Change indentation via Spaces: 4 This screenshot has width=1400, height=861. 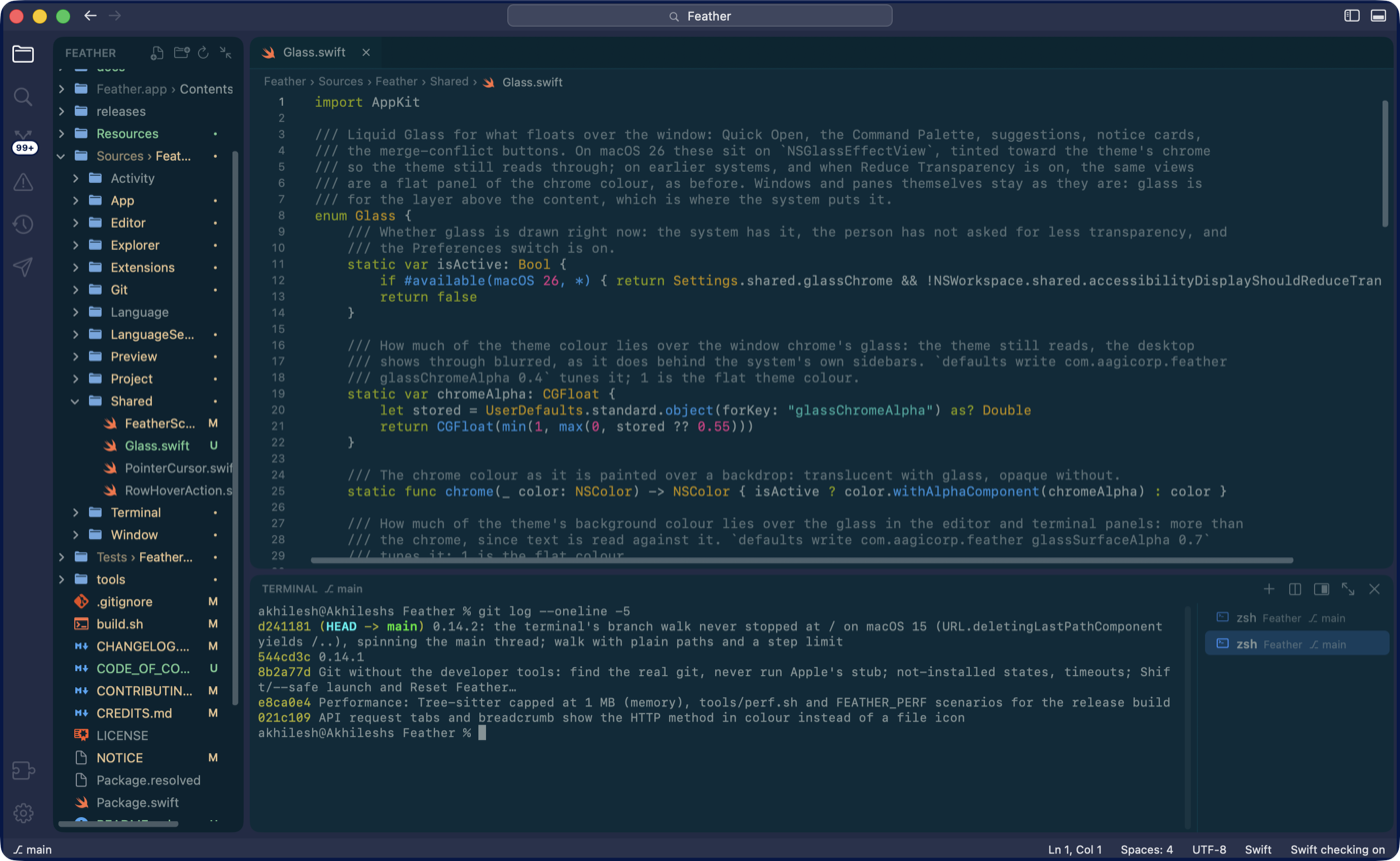pyautogui.click(x=1147, y=850)
